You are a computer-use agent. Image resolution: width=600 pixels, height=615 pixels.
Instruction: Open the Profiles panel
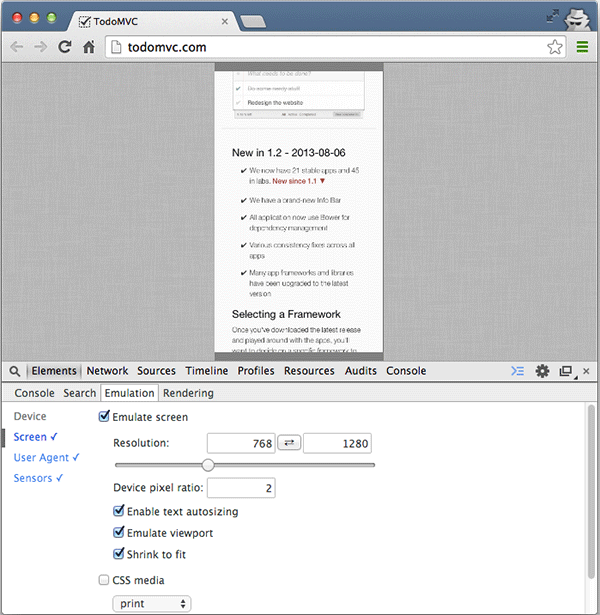coord(256,371)
